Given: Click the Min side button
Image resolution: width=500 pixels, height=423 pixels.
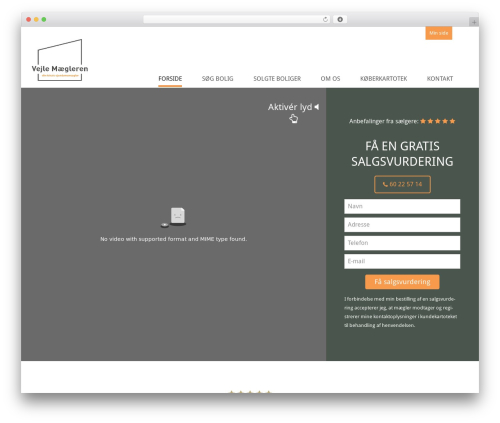Looking at the screenshot, I should [x=439, y=33].
